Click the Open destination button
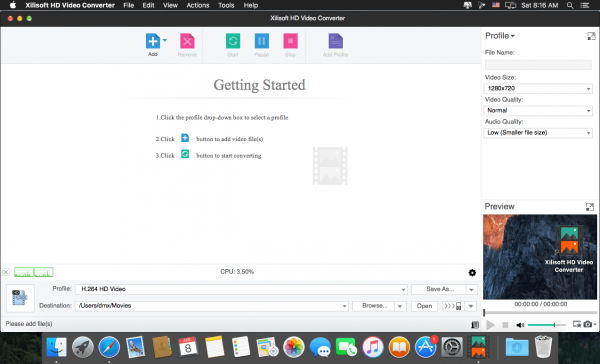The image size is (600, 364). [424, 306]
